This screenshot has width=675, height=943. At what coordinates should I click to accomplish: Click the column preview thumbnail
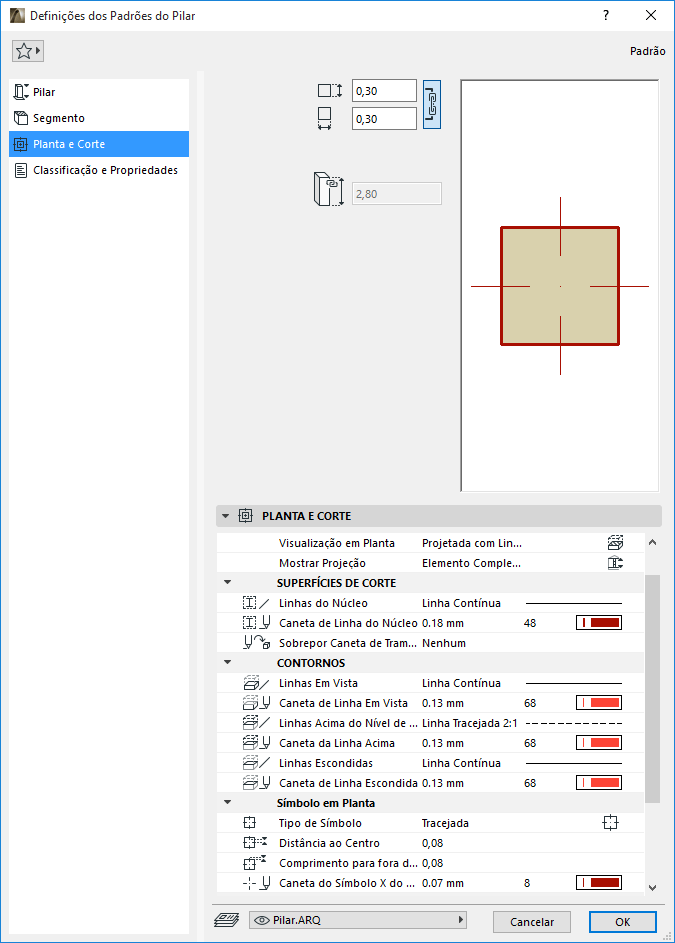click(x=559, y=286)
